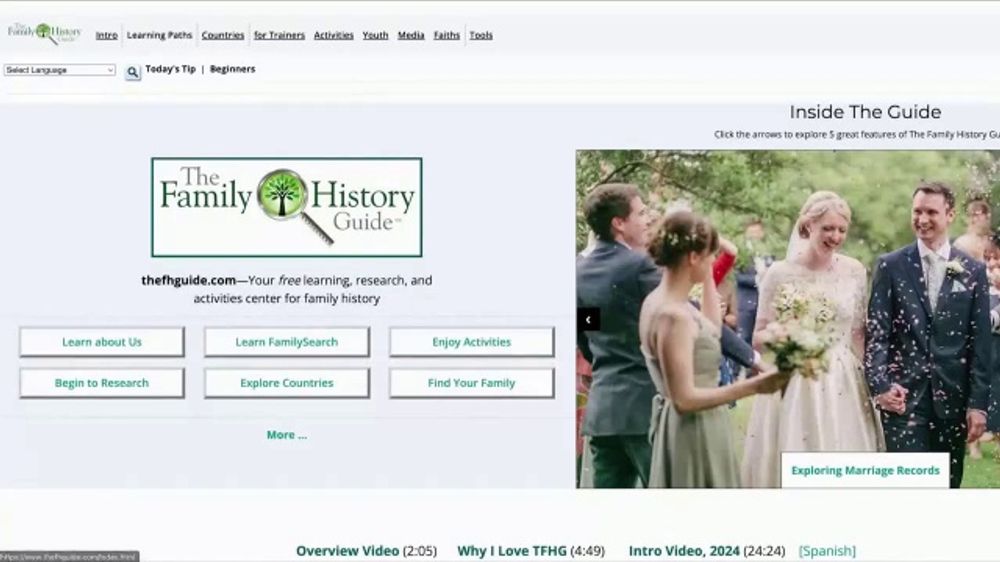Viewport: 1000px width, 562px height.
Task: Open the Faiths menu
Action: point(446,35)
